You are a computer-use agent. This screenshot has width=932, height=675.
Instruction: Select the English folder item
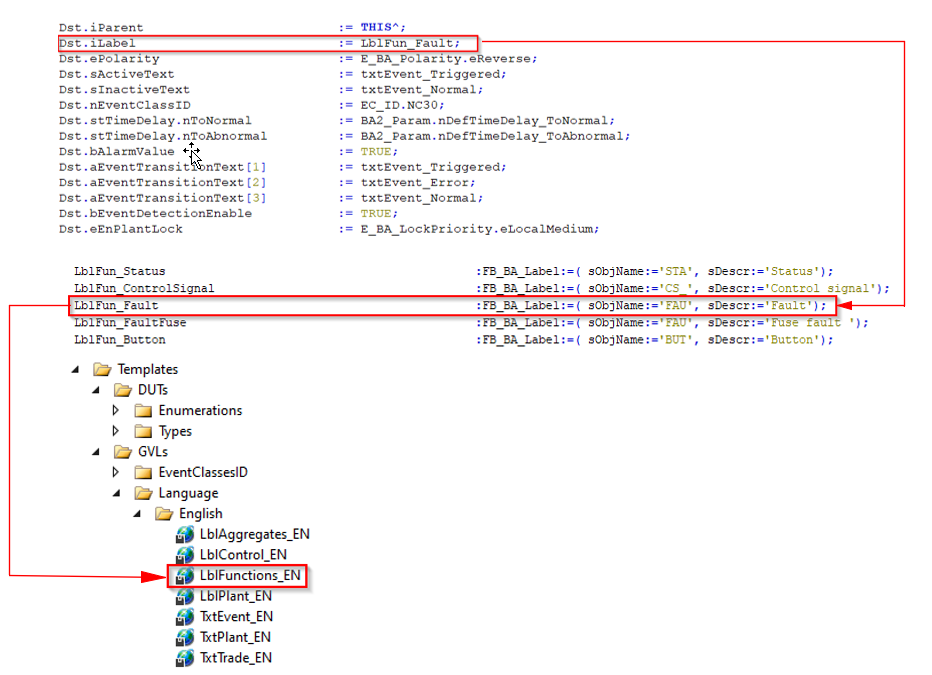[201, 514]
